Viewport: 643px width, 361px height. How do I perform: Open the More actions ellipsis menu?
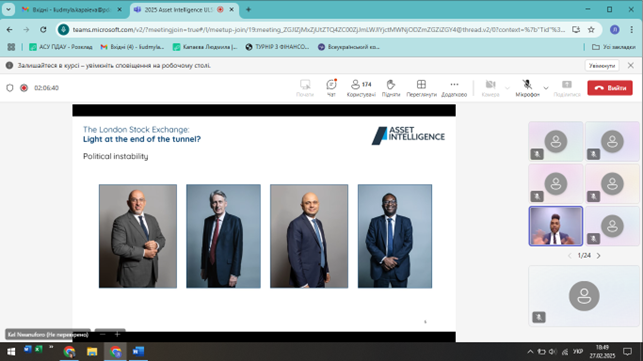[454, 88]
